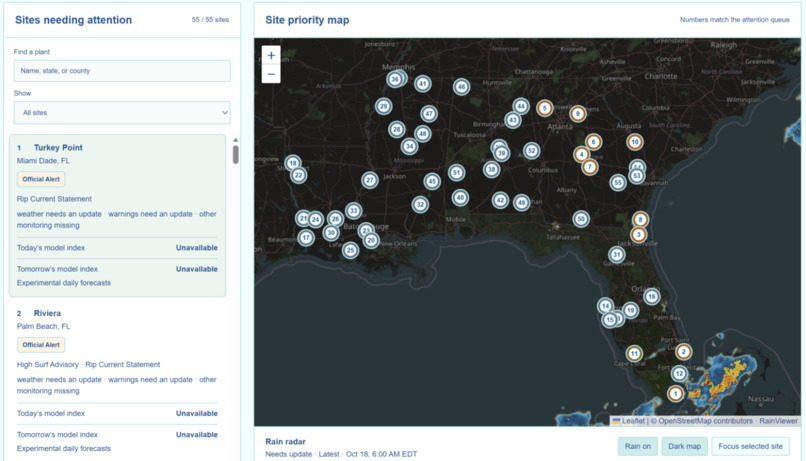This screenshot has height=461, width=806.
Task: Click map marker number 55
Action: [618, 182]
